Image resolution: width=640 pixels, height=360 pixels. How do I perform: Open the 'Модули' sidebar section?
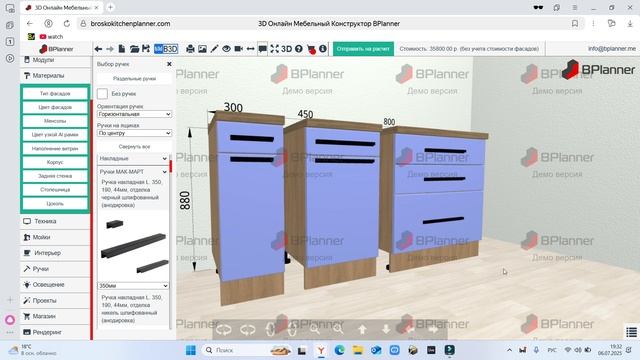pyautogui.click(x=55, y=60)
